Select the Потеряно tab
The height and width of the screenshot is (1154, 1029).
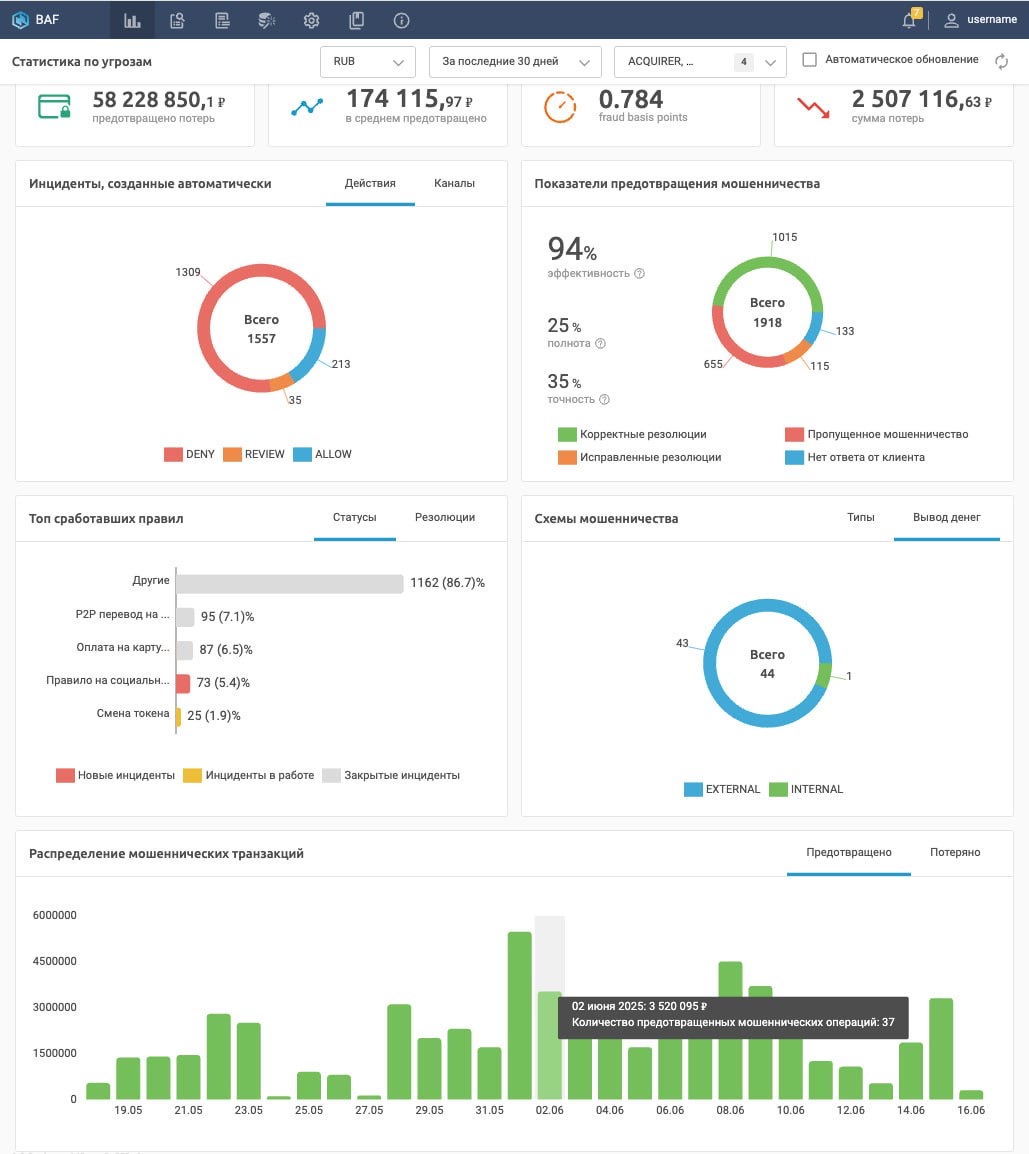click(x=955, y=852)
